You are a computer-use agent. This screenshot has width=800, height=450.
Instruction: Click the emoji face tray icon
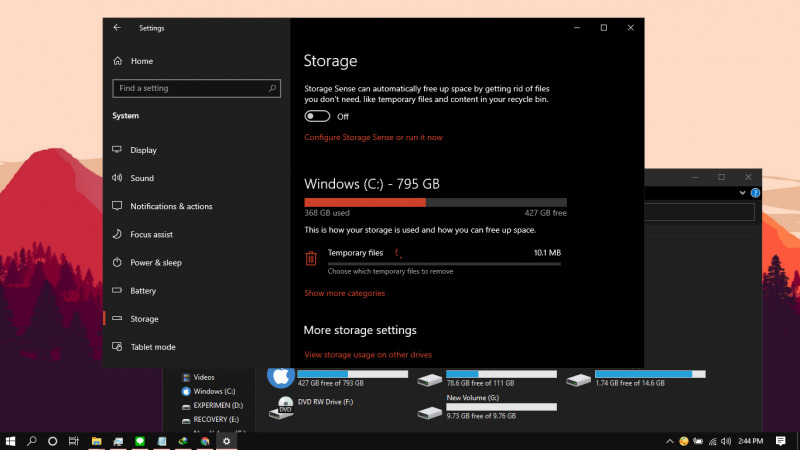coord(684,441)
